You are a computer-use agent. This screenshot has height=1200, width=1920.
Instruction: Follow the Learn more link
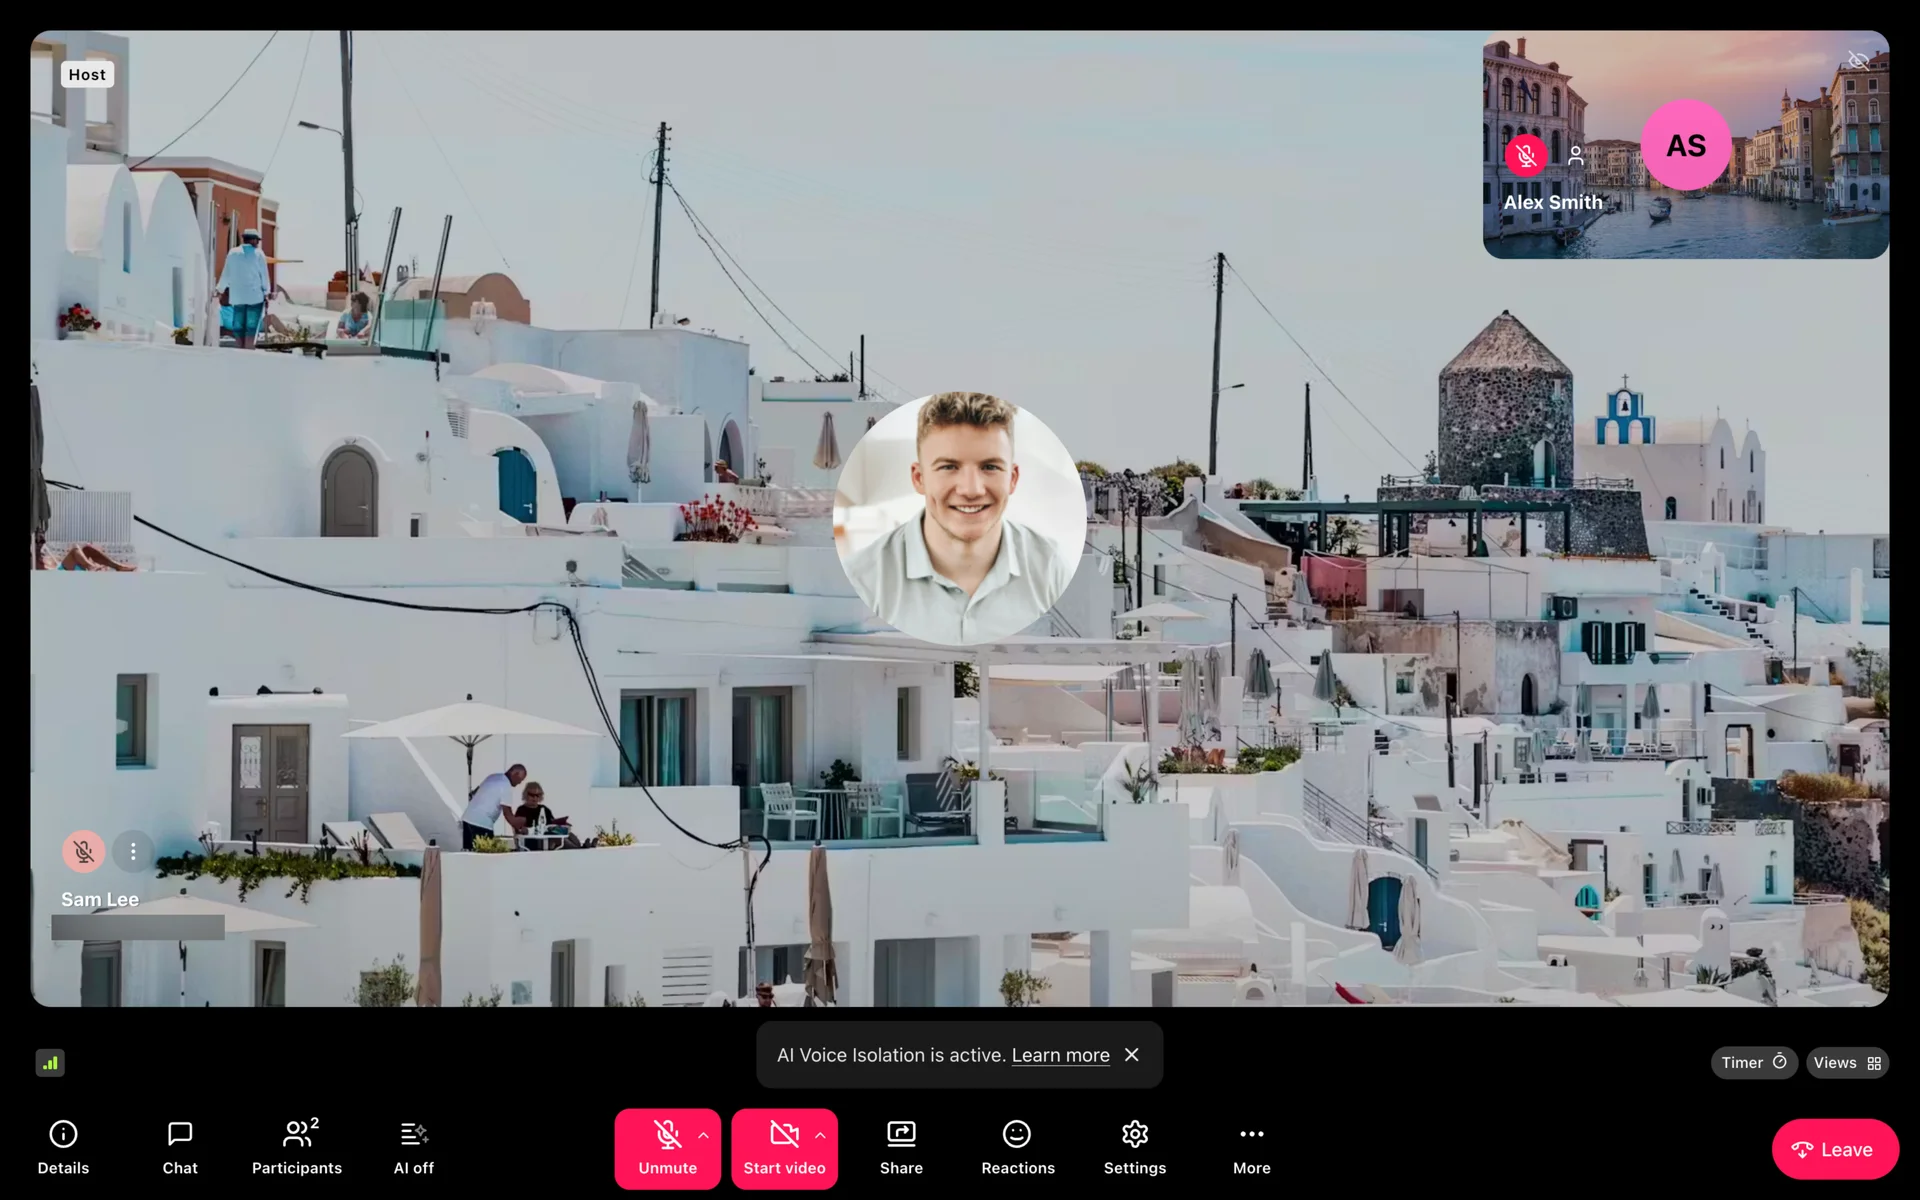[x=1060, y=1055]
